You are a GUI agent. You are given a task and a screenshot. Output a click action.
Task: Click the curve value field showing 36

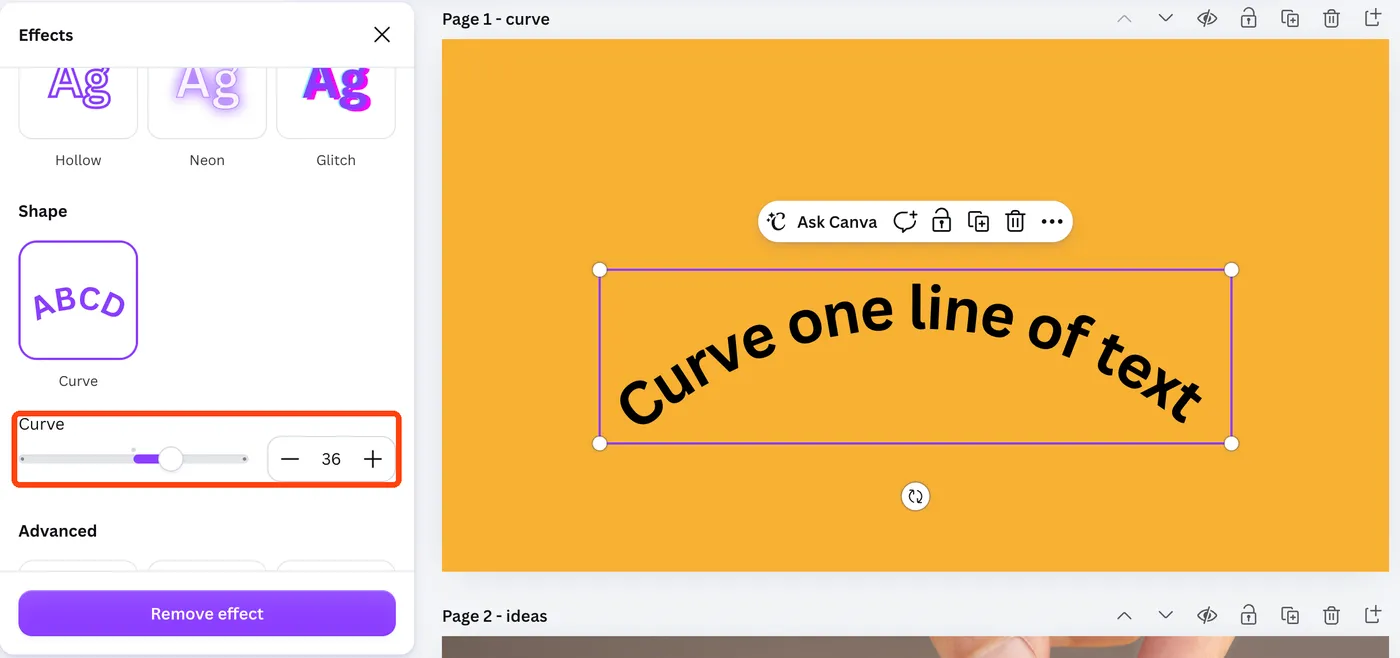click(331, 459)
